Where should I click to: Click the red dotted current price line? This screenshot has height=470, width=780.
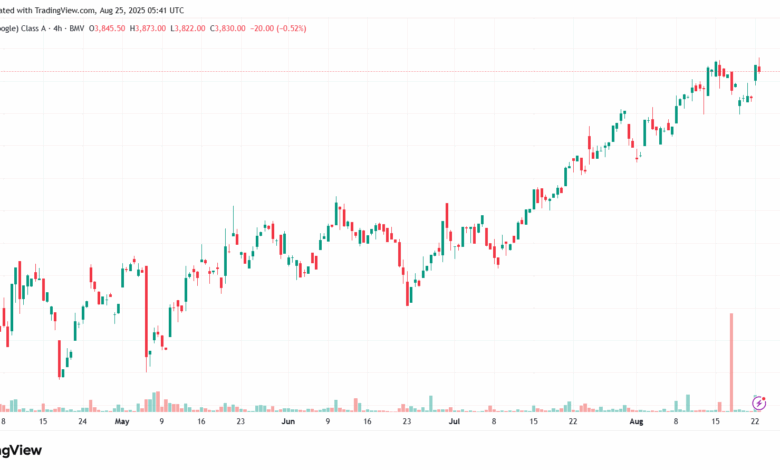(x=390, y=72)
